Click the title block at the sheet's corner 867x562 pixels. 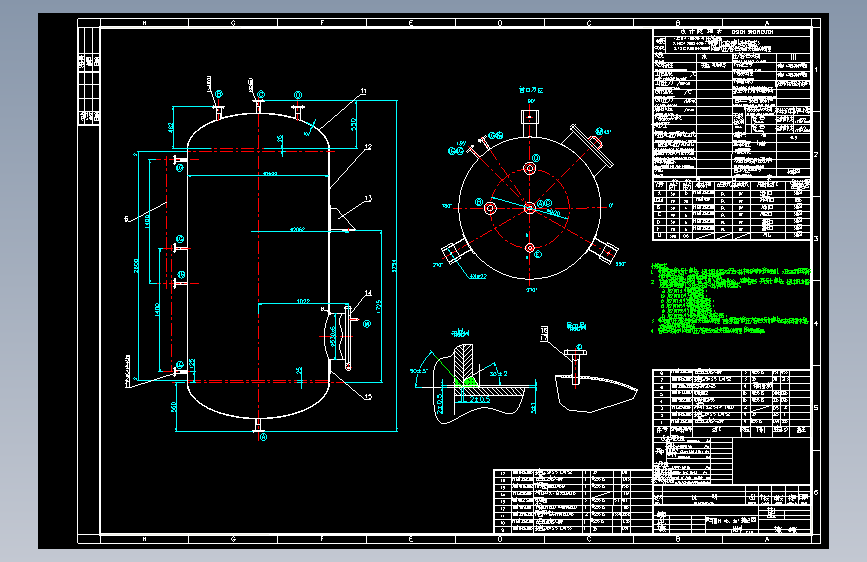coord(732,509)
